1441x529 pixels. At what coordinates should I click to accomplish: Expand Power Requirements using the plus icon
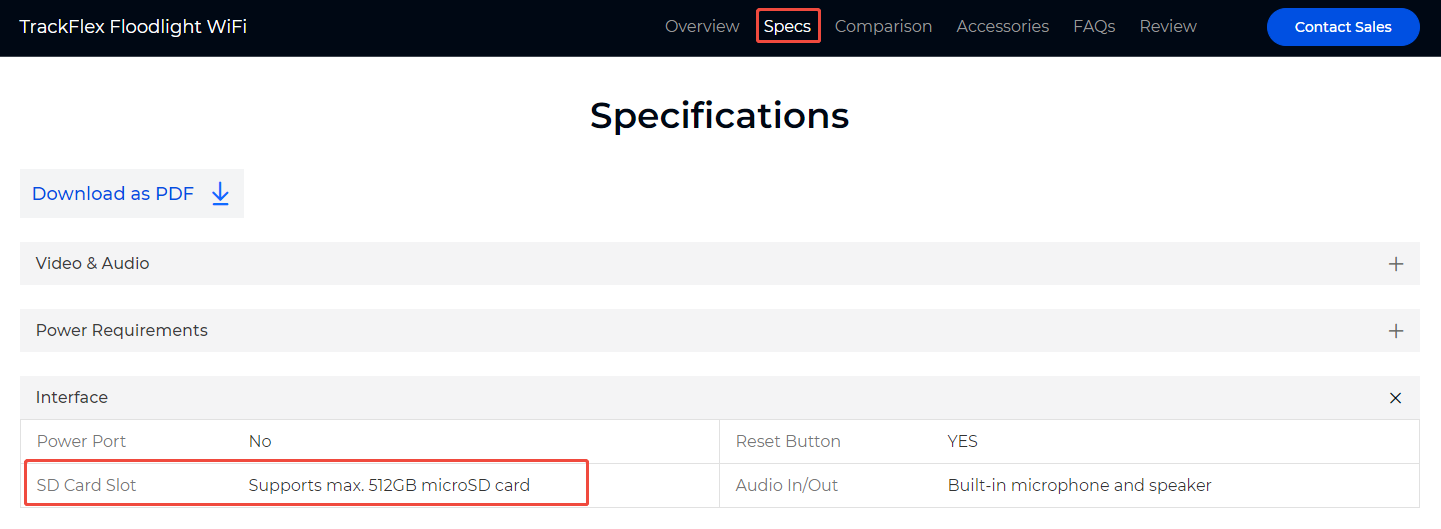tap(1396, 331)
